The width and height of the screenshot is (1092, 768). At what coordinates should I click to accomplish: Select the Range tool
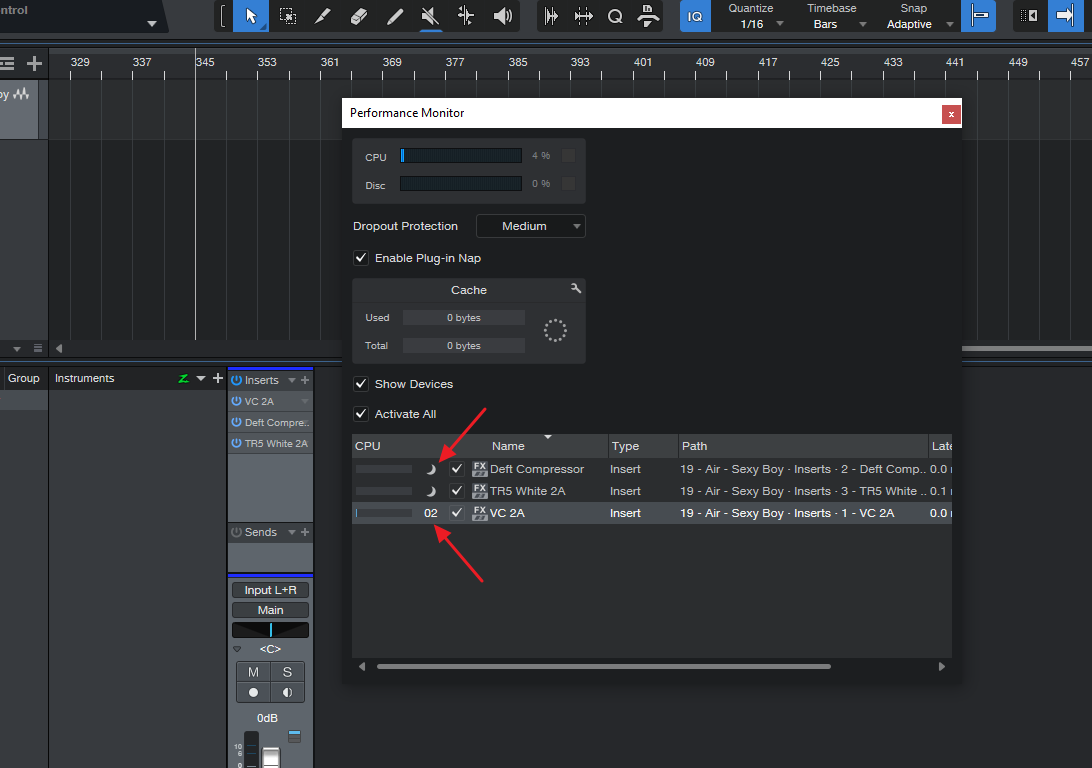(x=287, y=16)
